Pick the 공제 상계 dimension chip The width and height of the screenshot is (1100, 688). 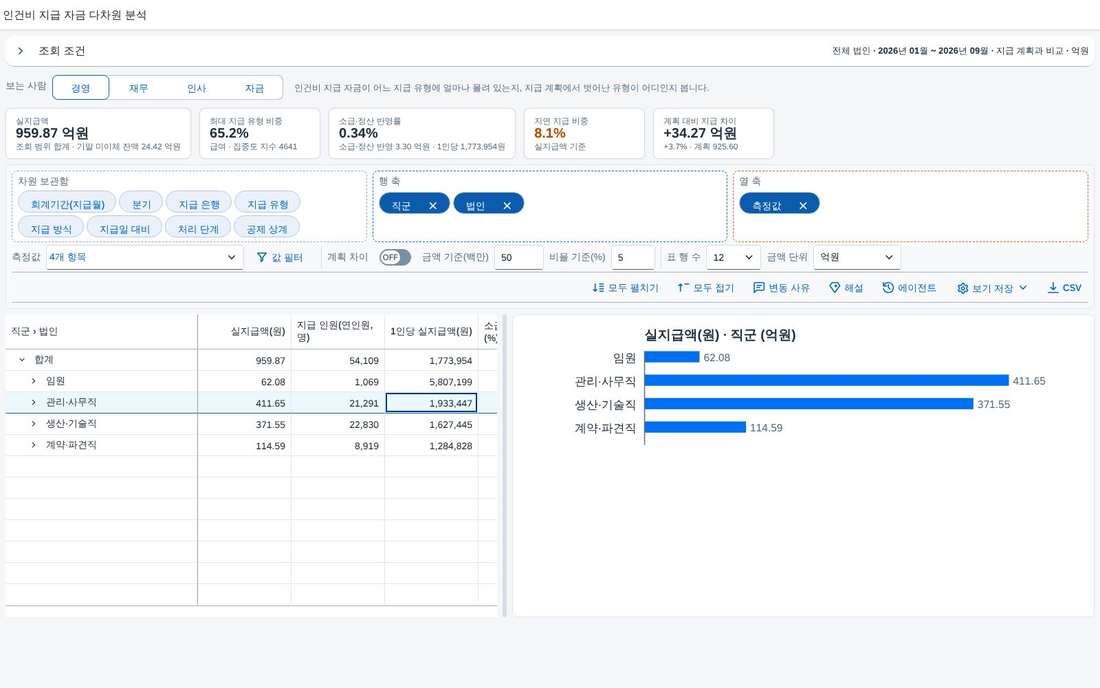[x=267, y=229]
